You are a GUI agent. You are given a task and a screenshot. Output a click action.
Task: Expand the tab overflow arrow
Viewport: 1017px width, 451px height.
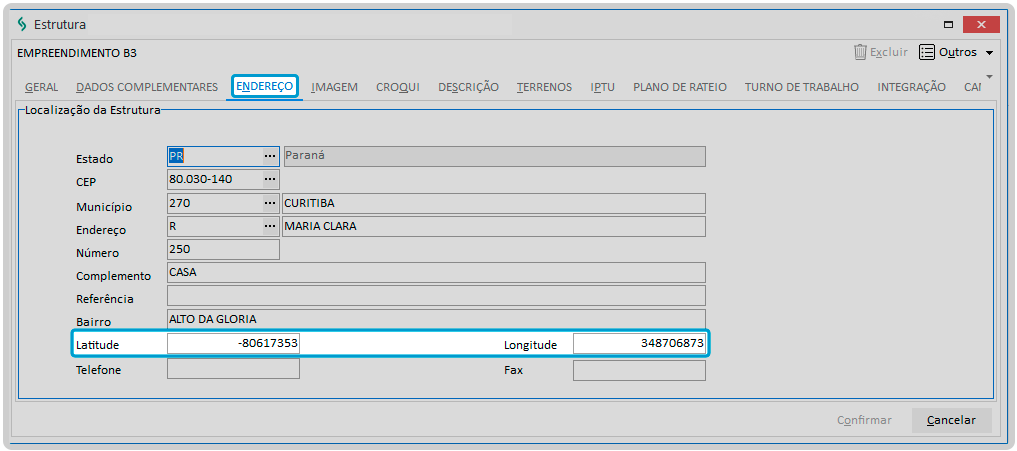click(989, 77)
